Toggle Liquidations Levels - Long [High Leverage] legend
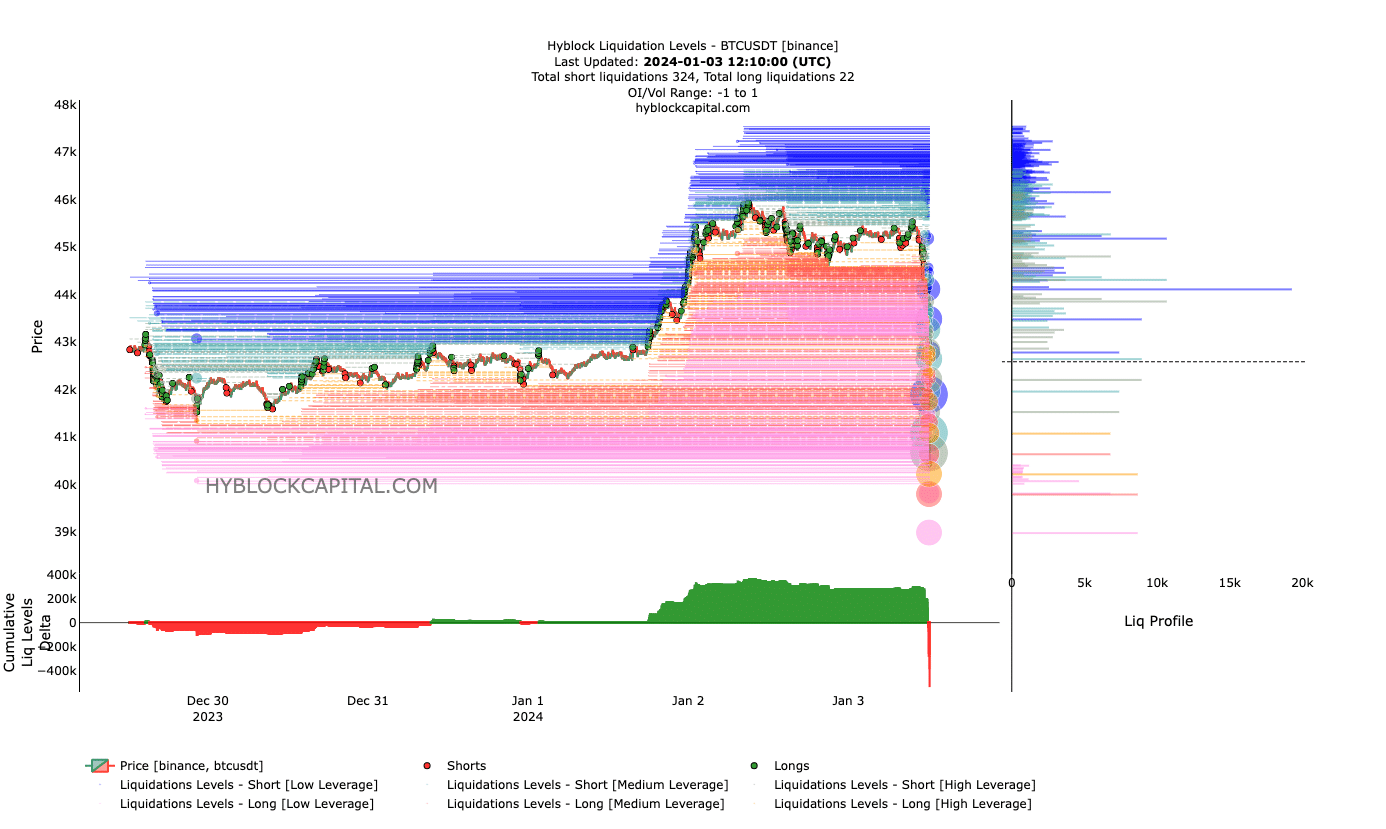The height and width of the screenshot is (829, 1386). coord(903,804)
